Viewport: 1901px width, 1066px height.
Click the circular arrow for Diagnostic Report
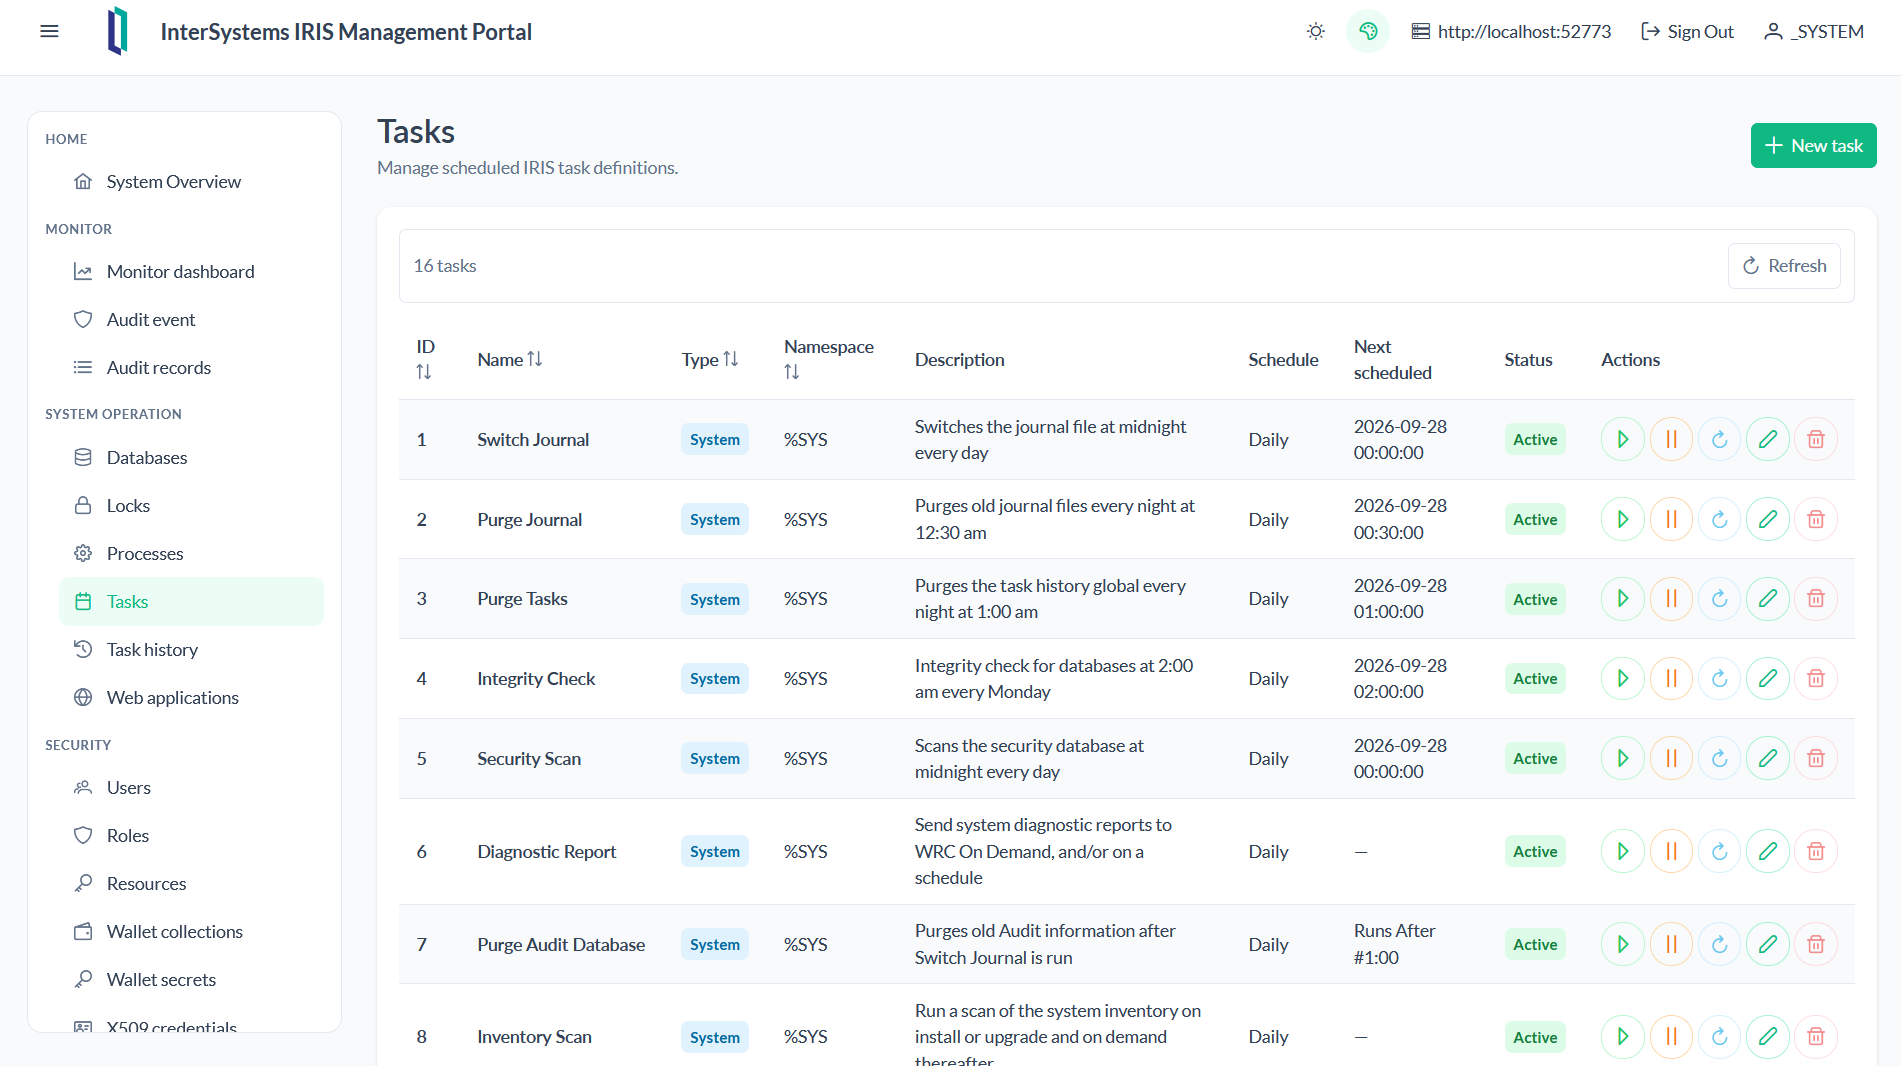1720,851
